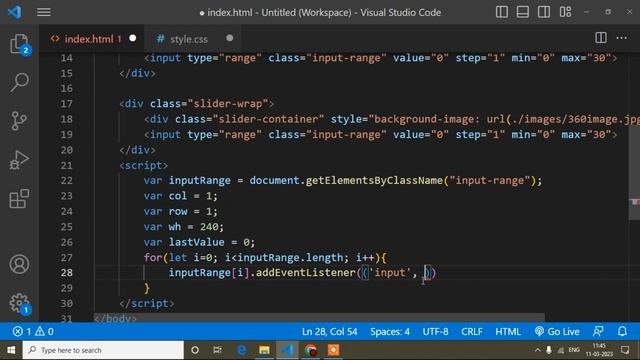Open the Windows action center

pyautogui.click(x=625, y=350)
